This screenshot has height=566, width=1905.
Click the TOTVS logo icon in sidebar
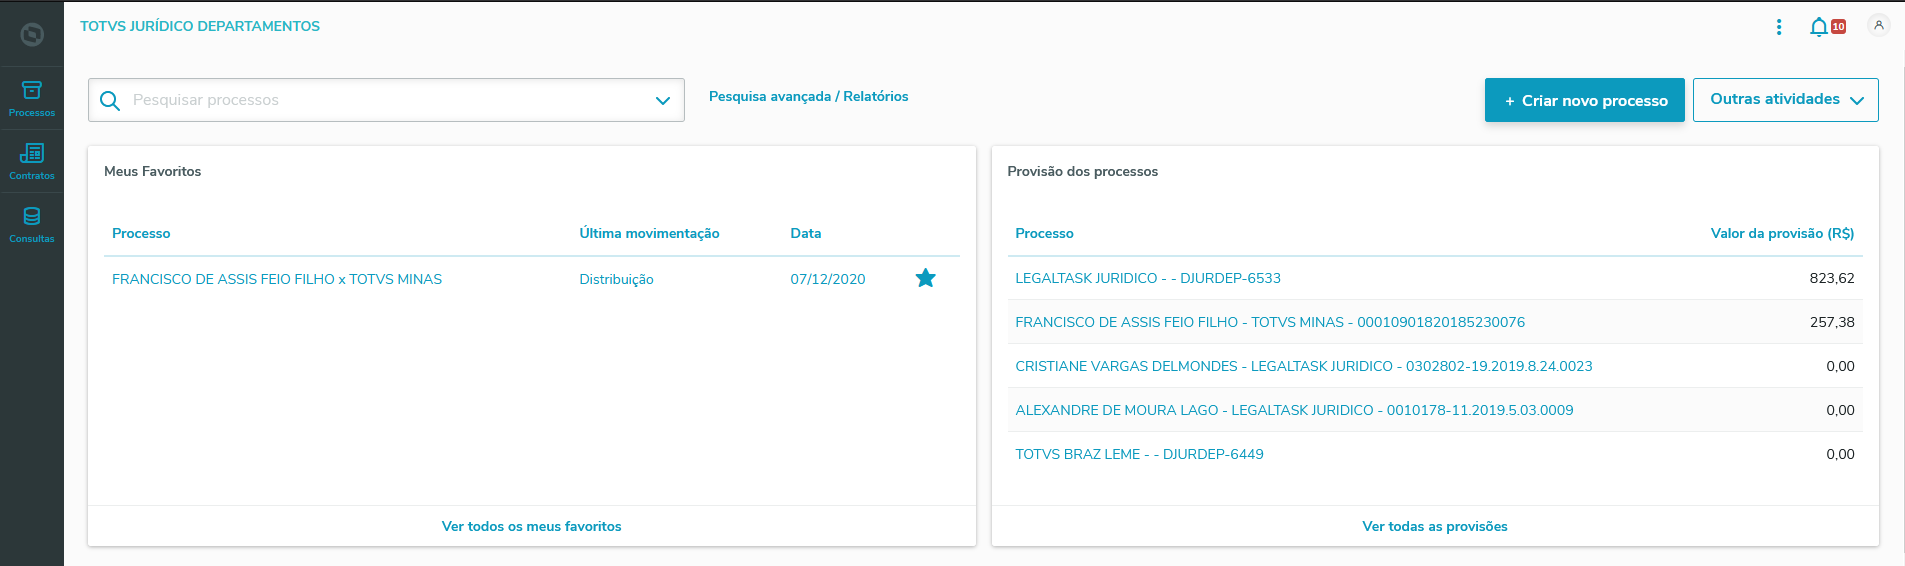32,35
